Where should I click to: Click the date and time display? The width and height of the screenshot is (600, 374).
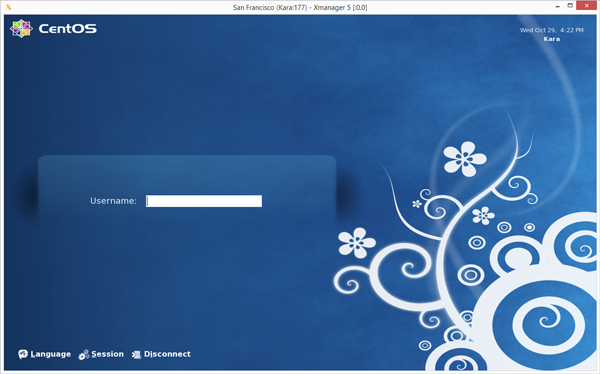(551, 30)
